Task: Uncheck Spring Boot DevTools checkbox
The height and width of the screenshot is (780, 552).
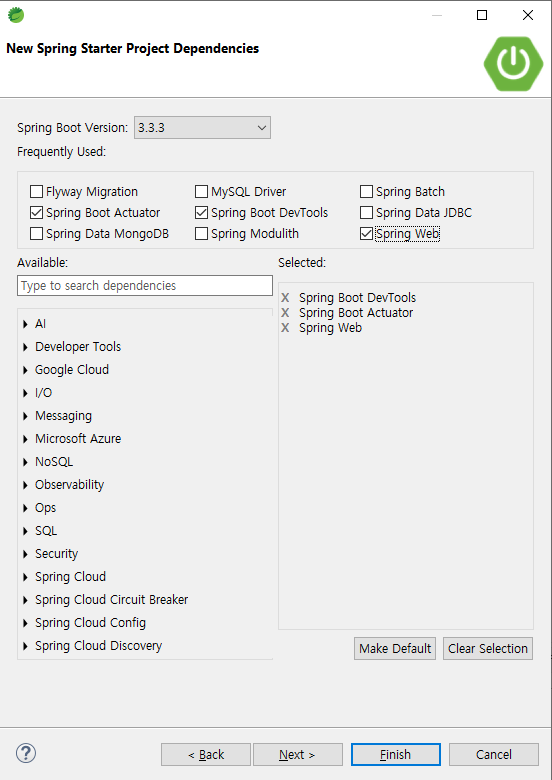Action: 201,212
